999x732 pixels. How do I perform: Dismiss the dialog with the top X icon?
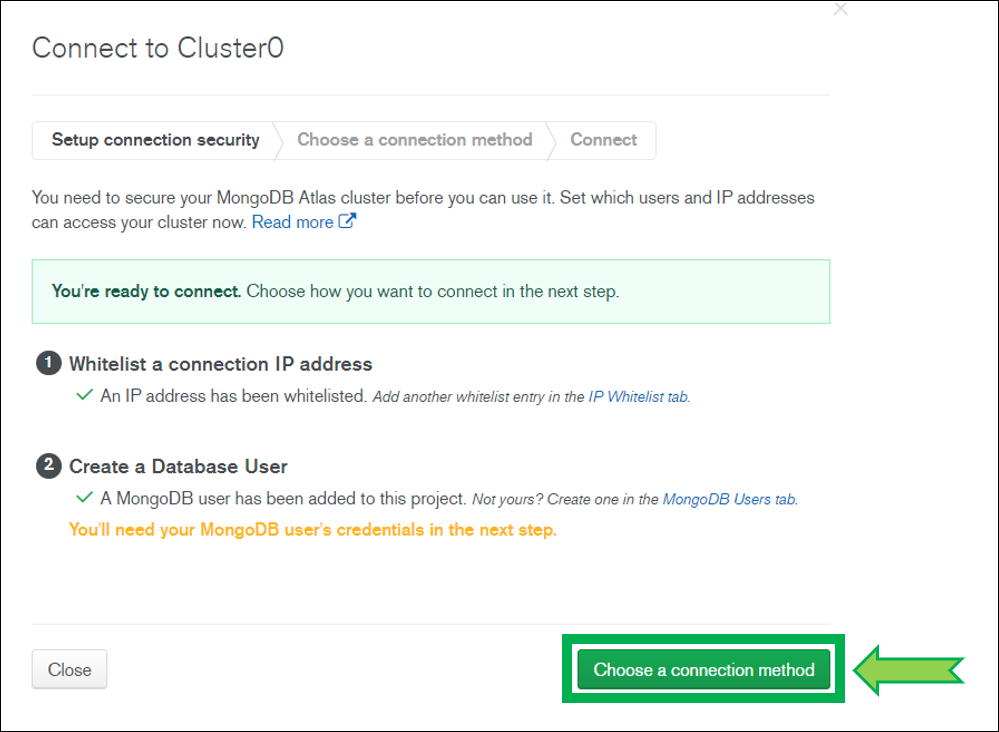(841, 9)
